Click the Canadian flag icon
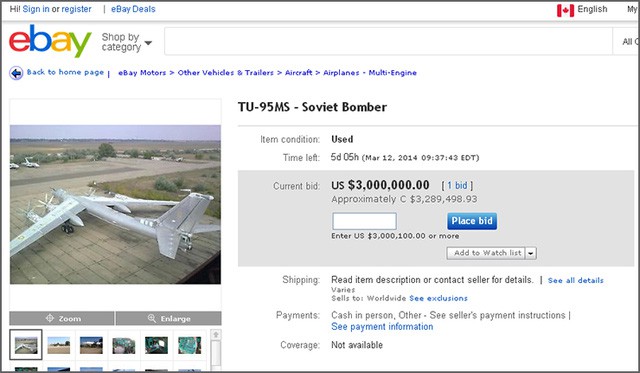640x373 pixels. click(565, 10)
